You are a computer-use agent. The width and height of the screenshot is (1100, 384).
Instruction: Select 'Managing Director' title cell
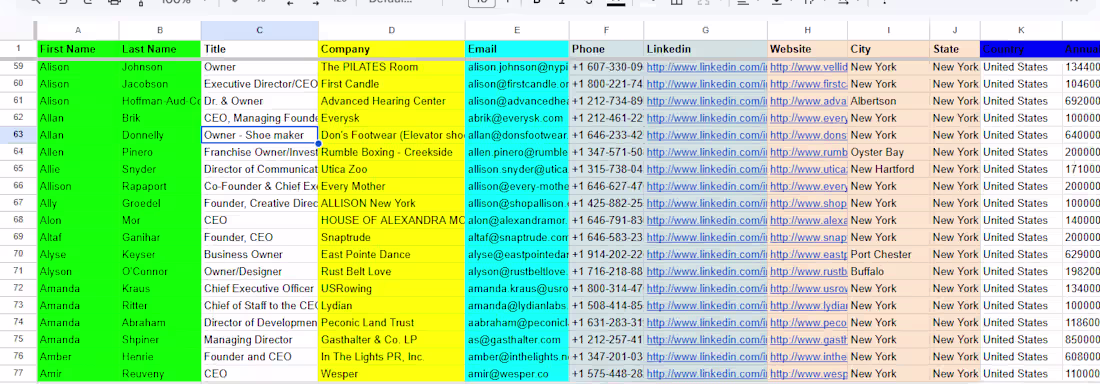pyautogui.click(x=260, y=340)
